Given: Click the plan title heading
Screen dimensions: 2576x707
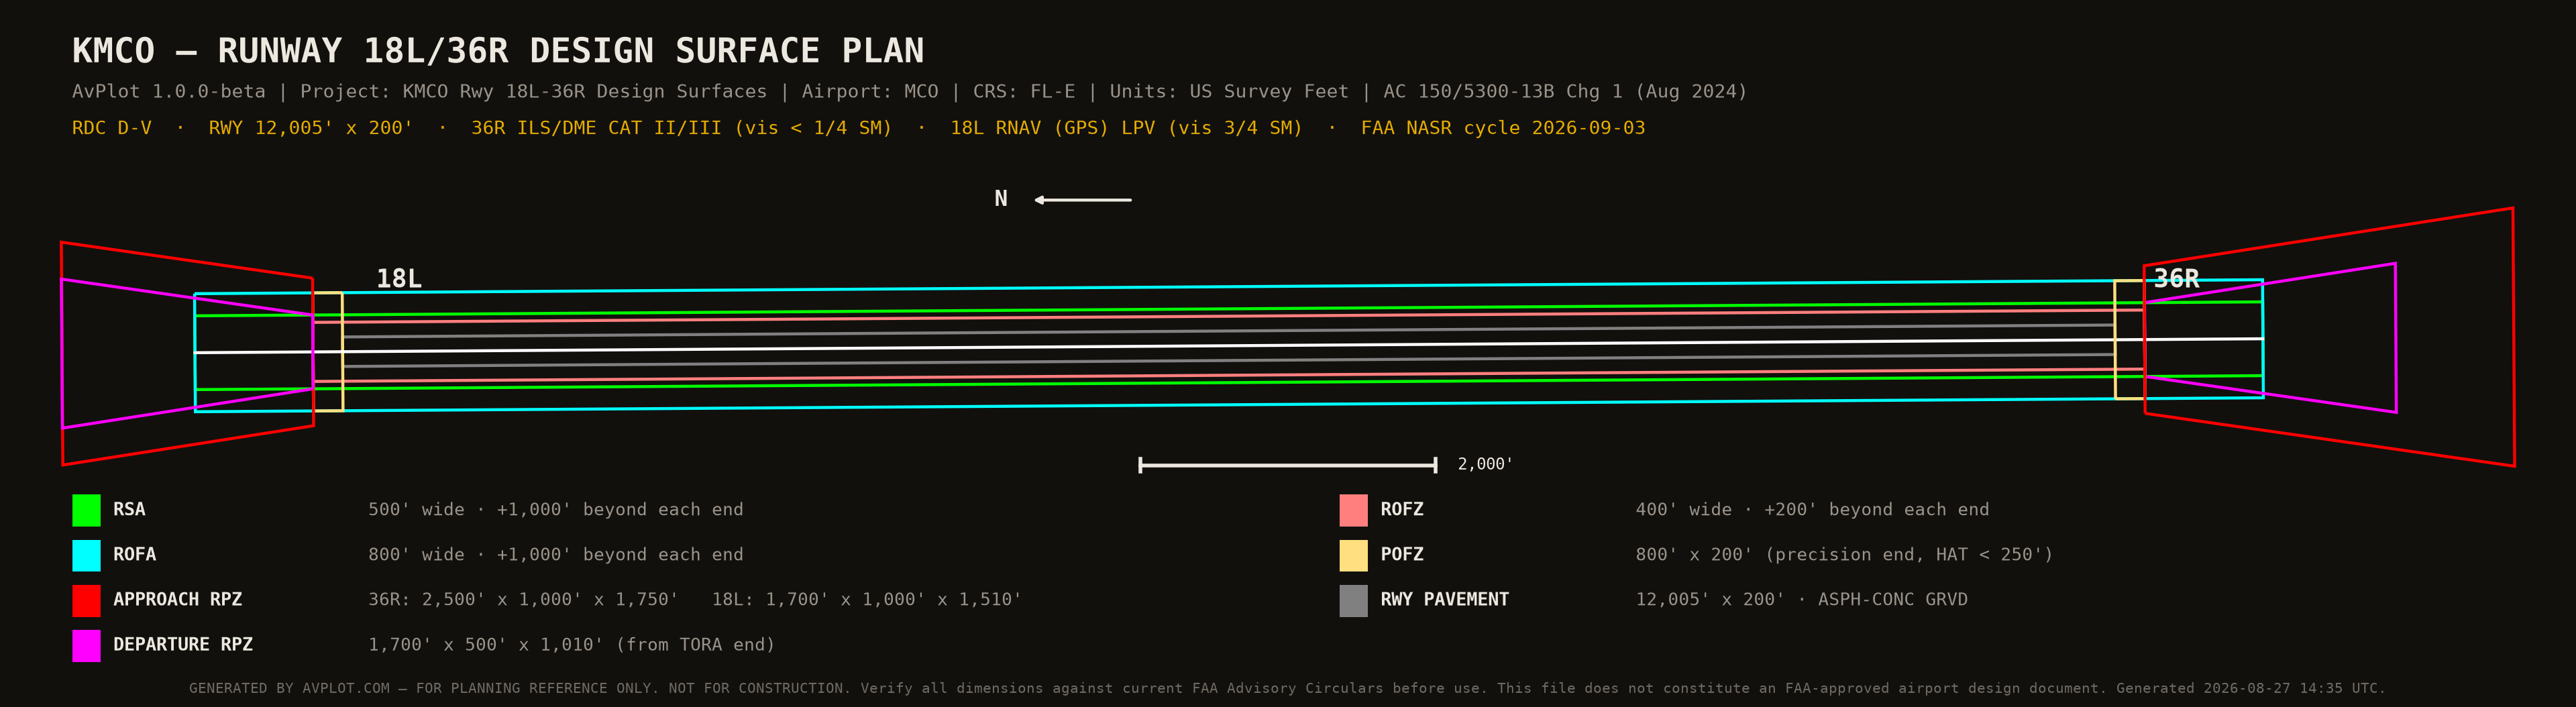Looking at the screenshot, I should pyautogui.click(x=498, y=51).
